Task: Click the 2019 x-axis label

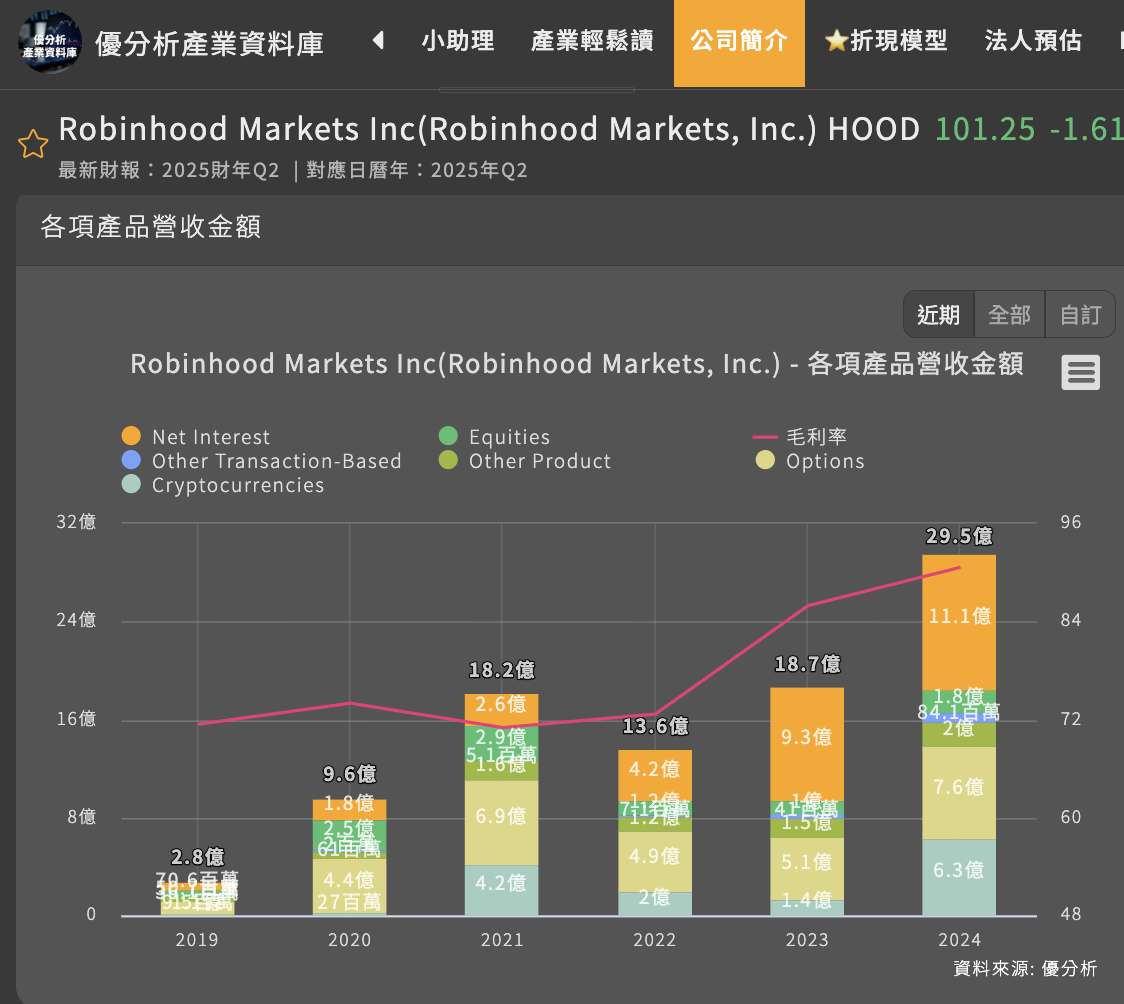Action: pos(197,940)
